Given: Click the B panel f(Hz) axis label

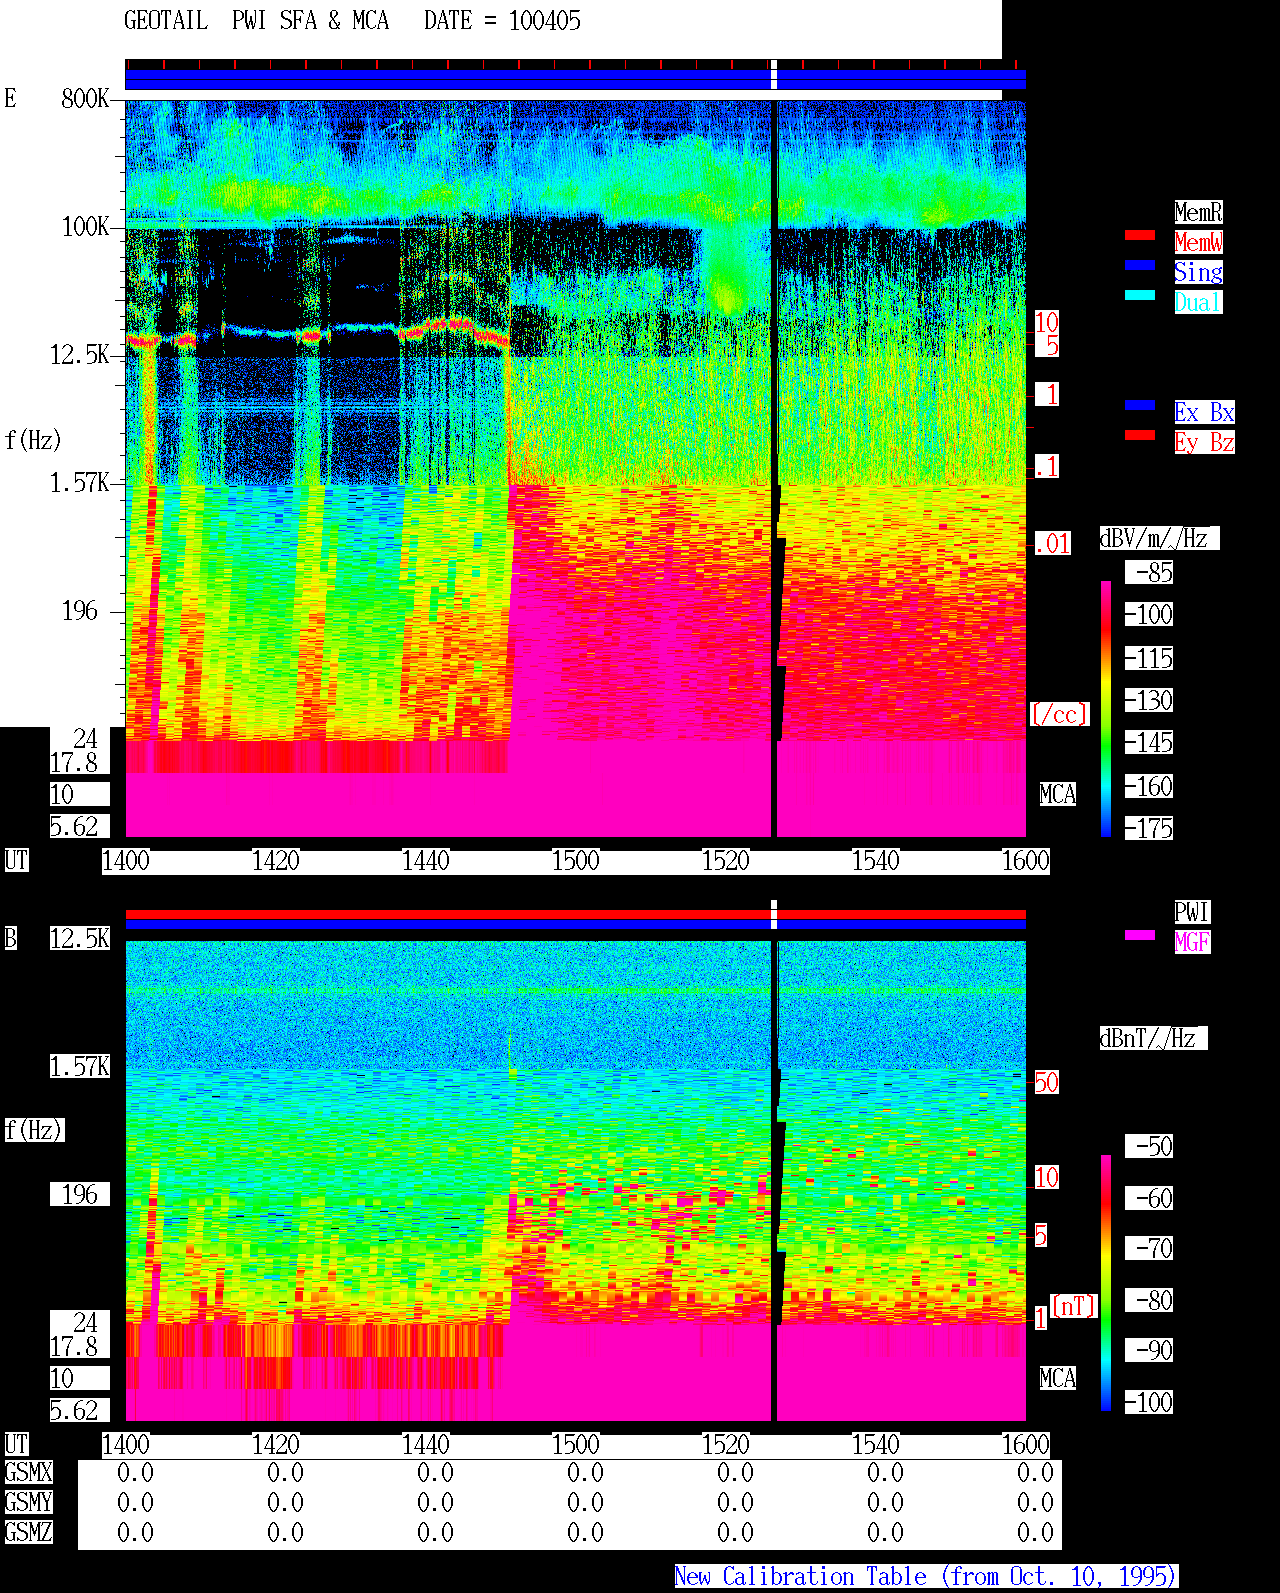Looking at the screenshot, I should coord(34,1130).
